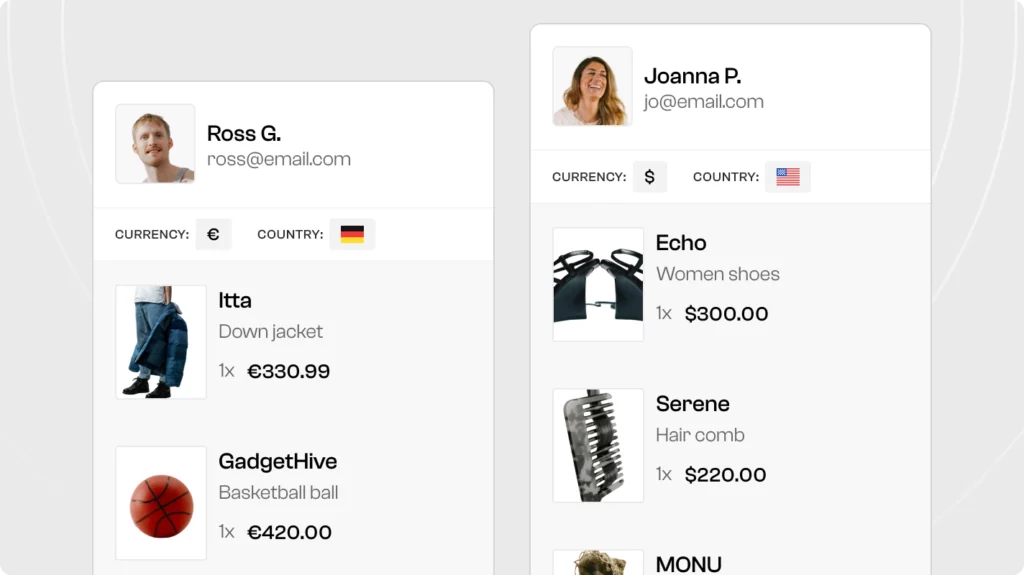Open the Echo product title
The width and height of the screenshot is (1024, 575).
(x=681, y=243)
